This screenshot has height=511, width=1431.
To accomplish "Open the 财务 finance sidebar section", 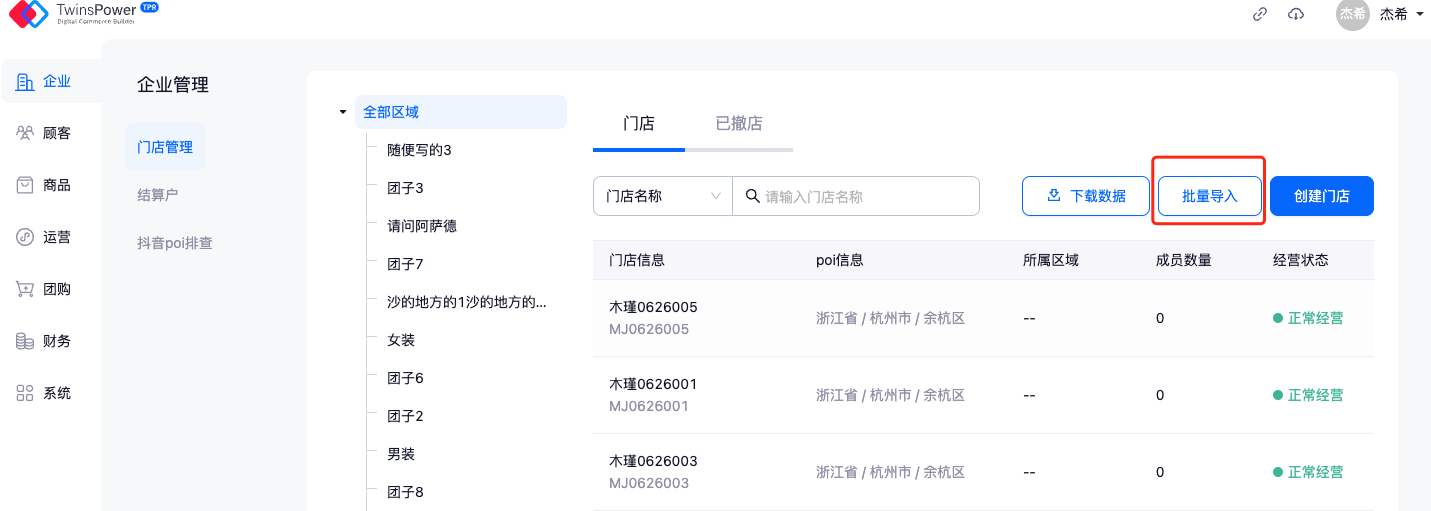I will point(45,341).
